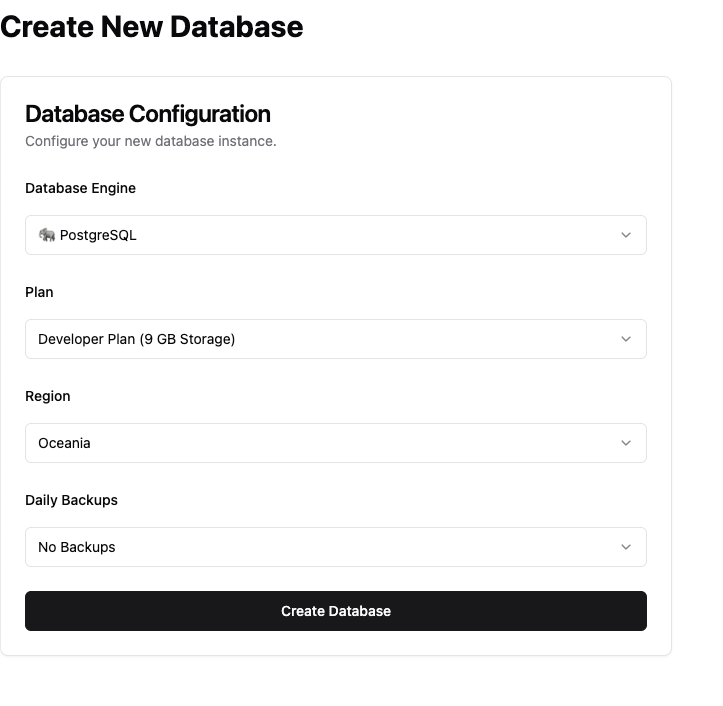Click the chevron arrow in Daily Backups field

[626, 547]
